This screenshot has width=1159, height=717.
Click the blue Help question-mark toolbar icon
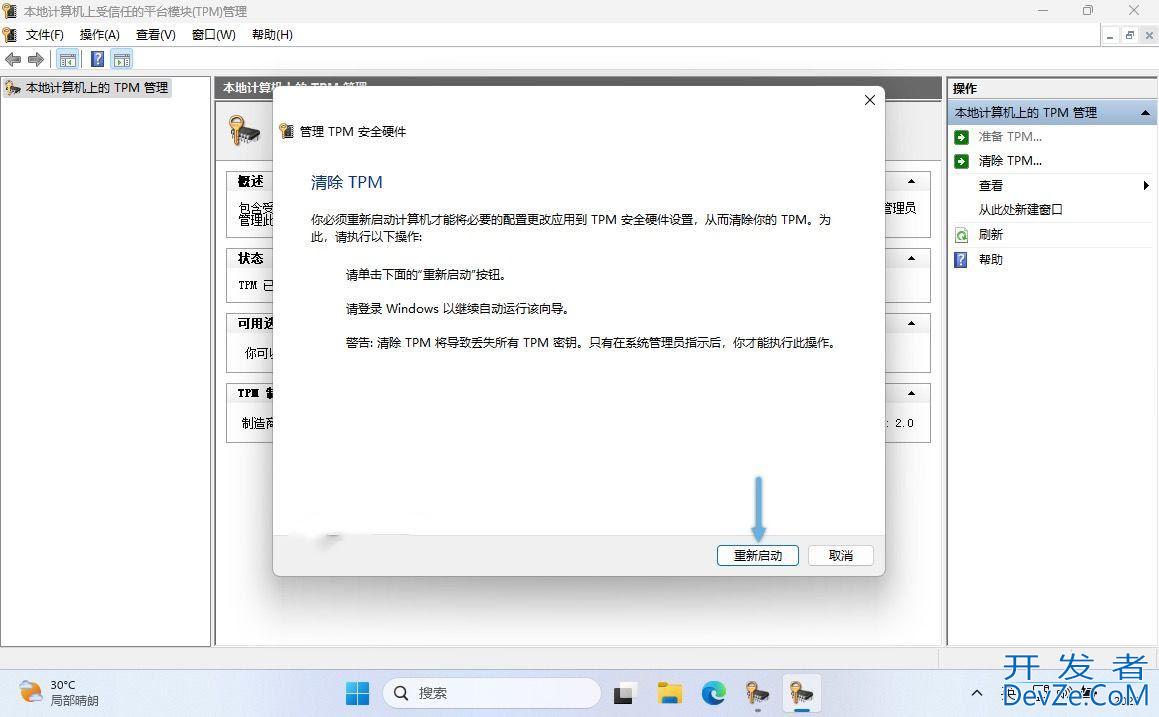[97, 59]
